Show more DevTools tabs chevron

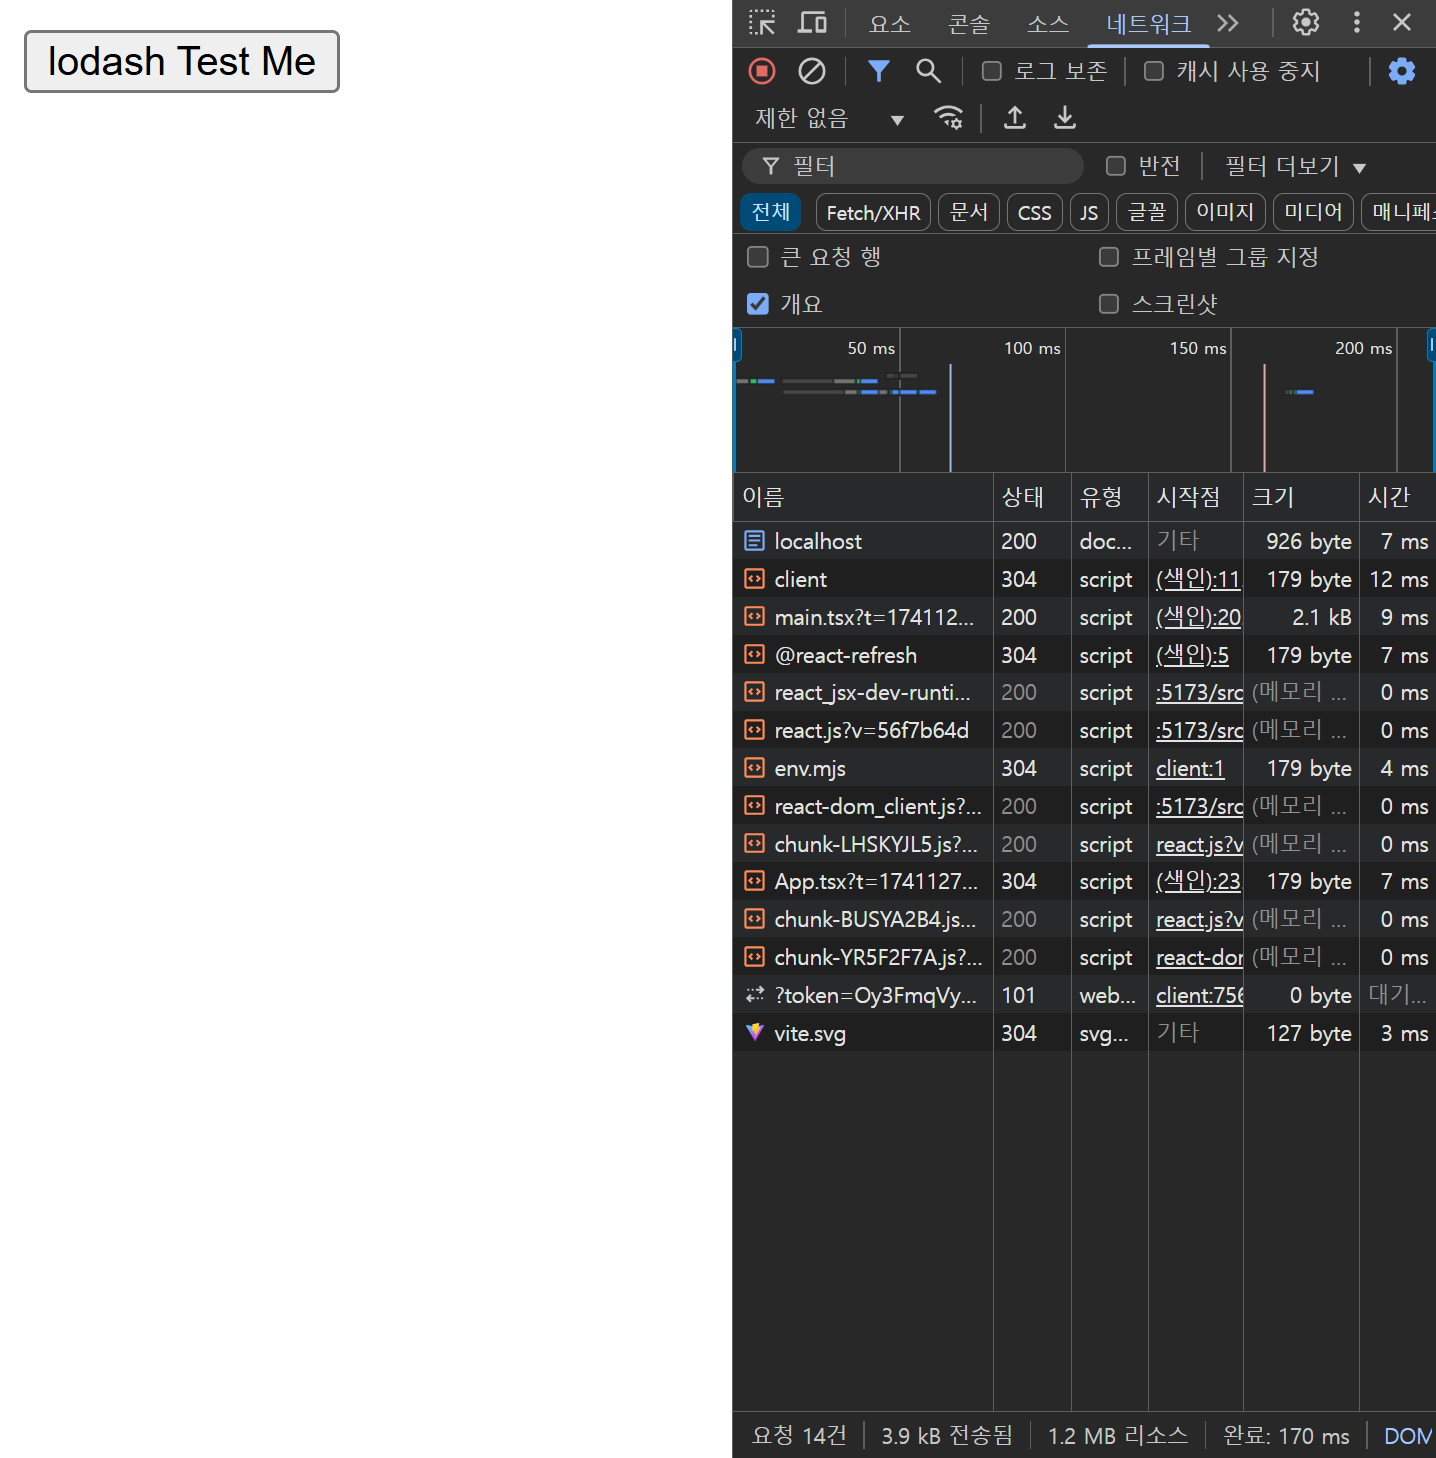click(x=1228, y=23)
